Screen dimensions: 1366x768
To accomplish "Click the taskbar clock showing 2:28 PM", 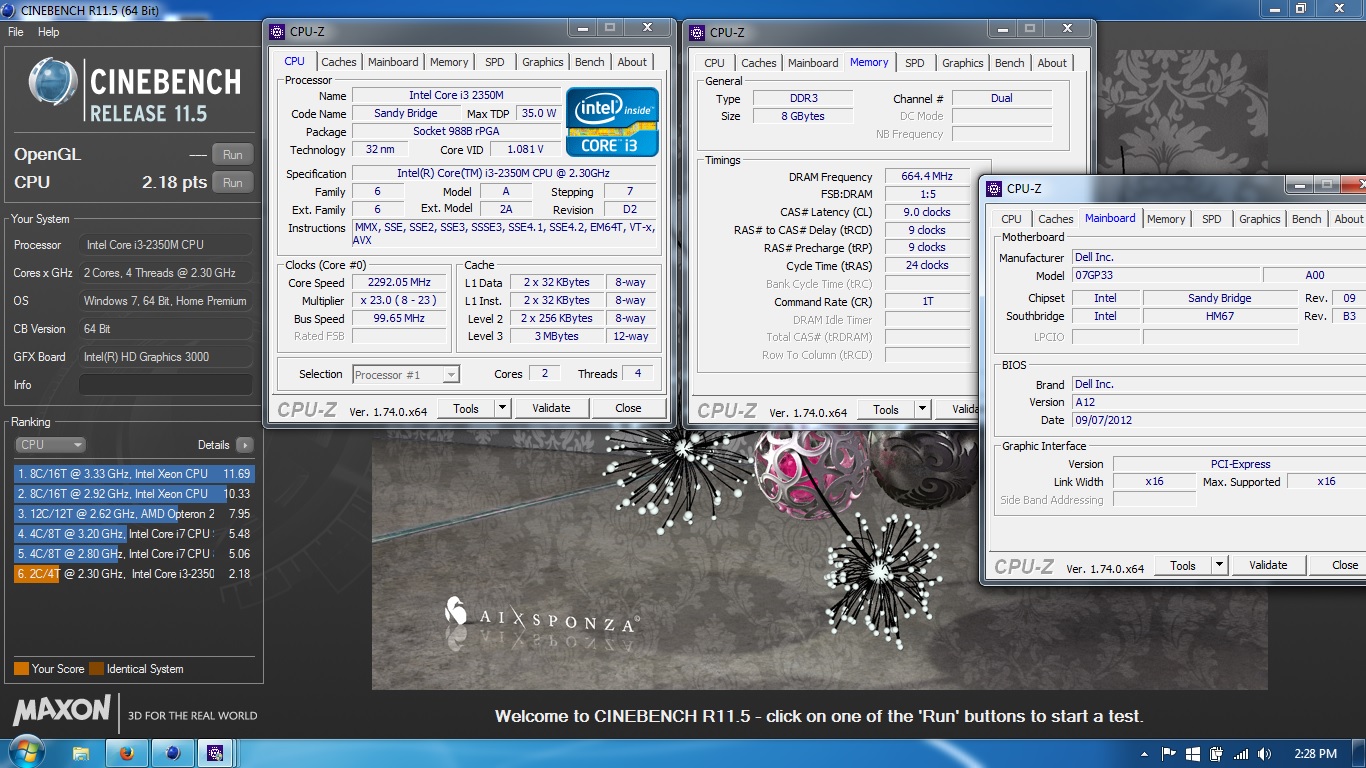I will click(x=1314, y=754).
